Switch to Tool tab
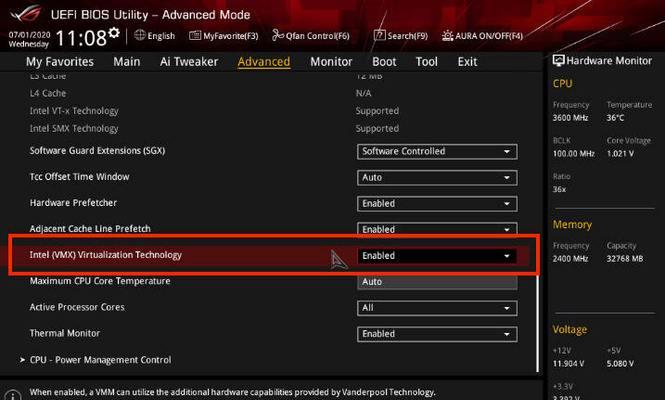The image size is (665, 400). [x=426, y=62]
